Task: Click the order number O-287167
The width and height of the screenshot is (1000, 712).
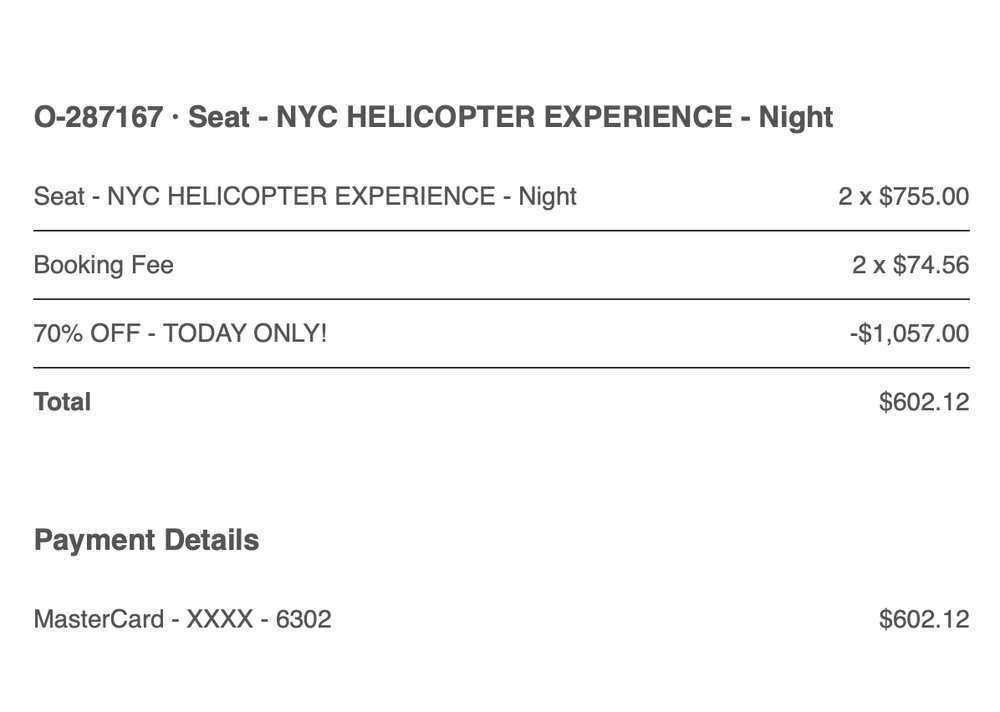Action: tap(98, 118)
